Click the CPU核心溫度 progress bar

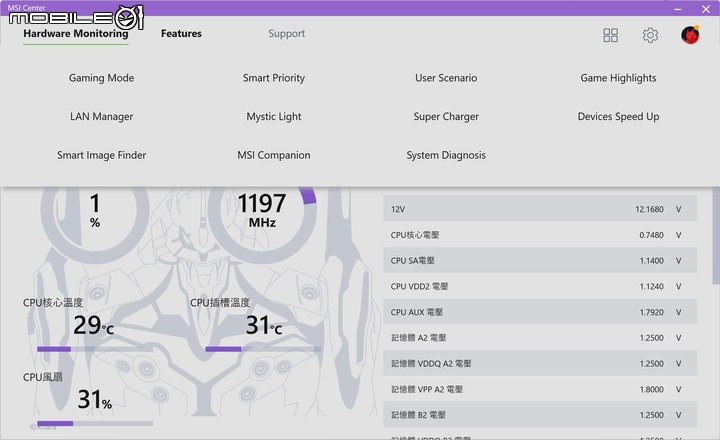[95, 349]
